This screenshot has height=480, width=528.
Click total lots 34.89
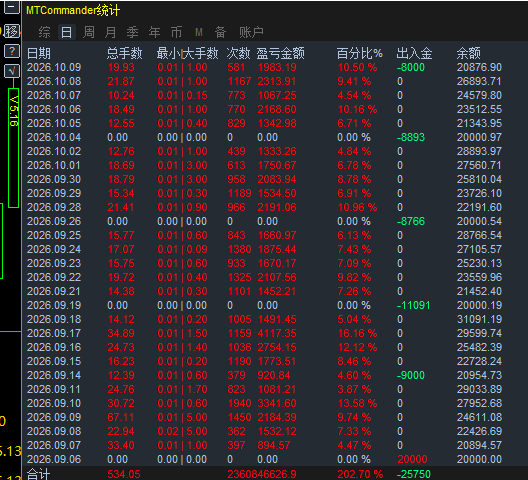(x=121, y=333)
